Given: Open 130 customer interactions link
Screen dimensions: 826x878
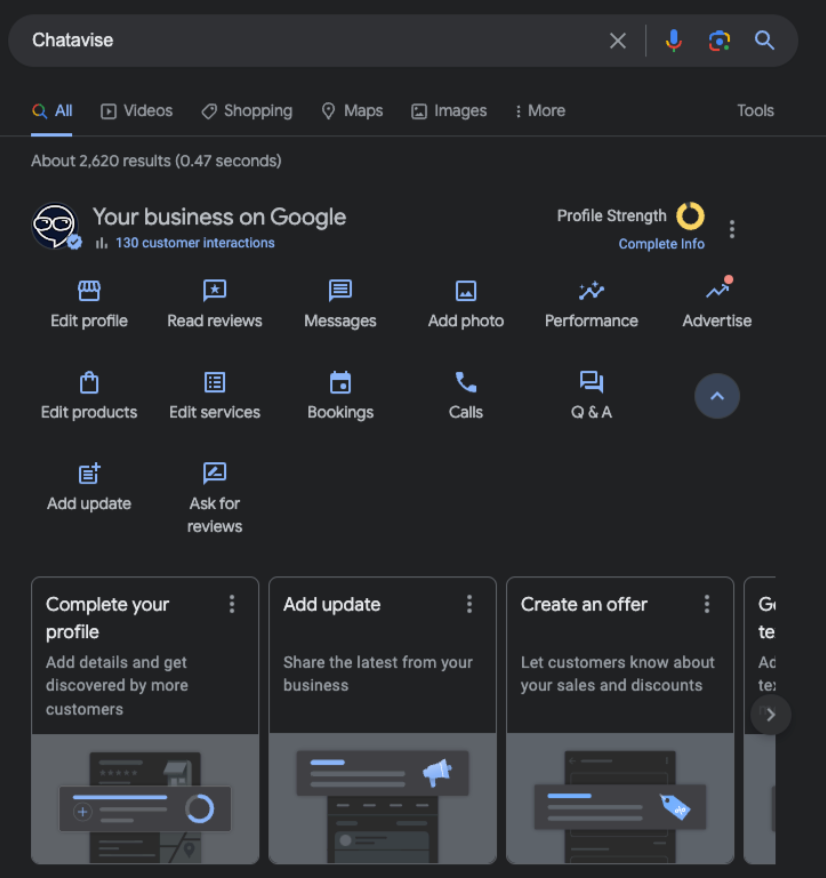Looking at the screenshot, I should point(195,243).
